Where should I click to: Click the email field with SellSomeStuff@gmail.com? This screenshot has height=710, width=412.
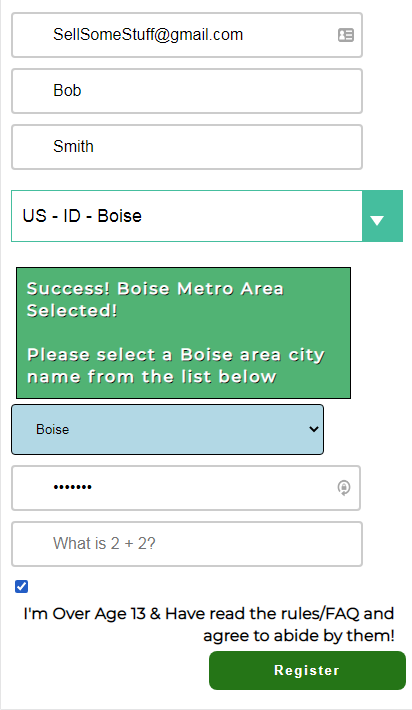(x=187, y=35)
